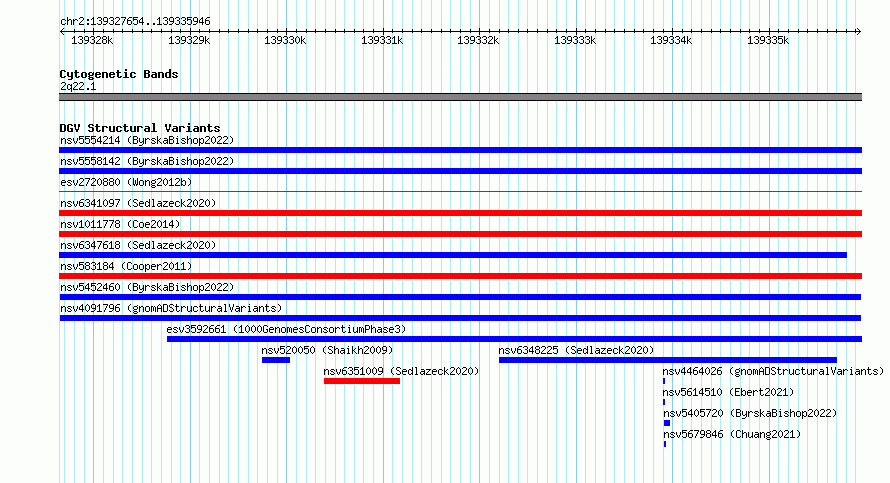
Task: Click the Cytogenetic Bands track title
Action: 119,74
